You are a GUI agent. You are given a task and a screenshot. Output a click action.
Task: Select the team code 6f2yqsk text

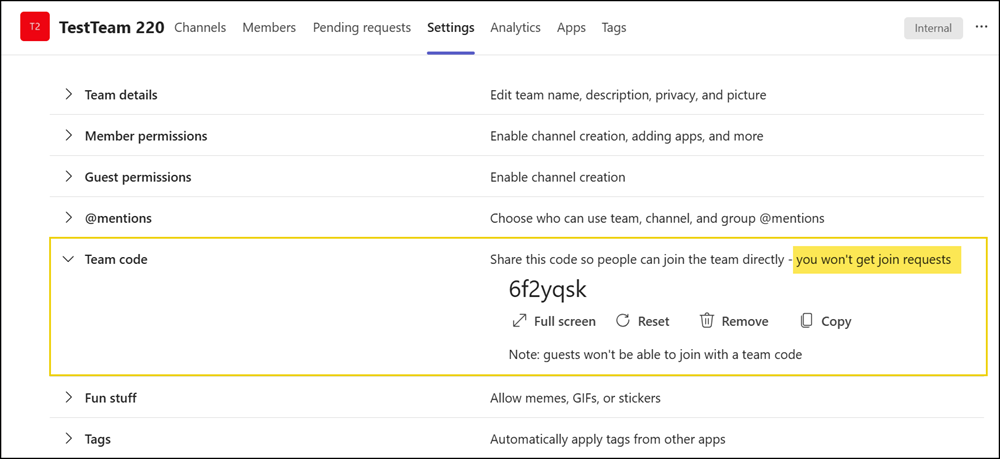pos(547,290)
